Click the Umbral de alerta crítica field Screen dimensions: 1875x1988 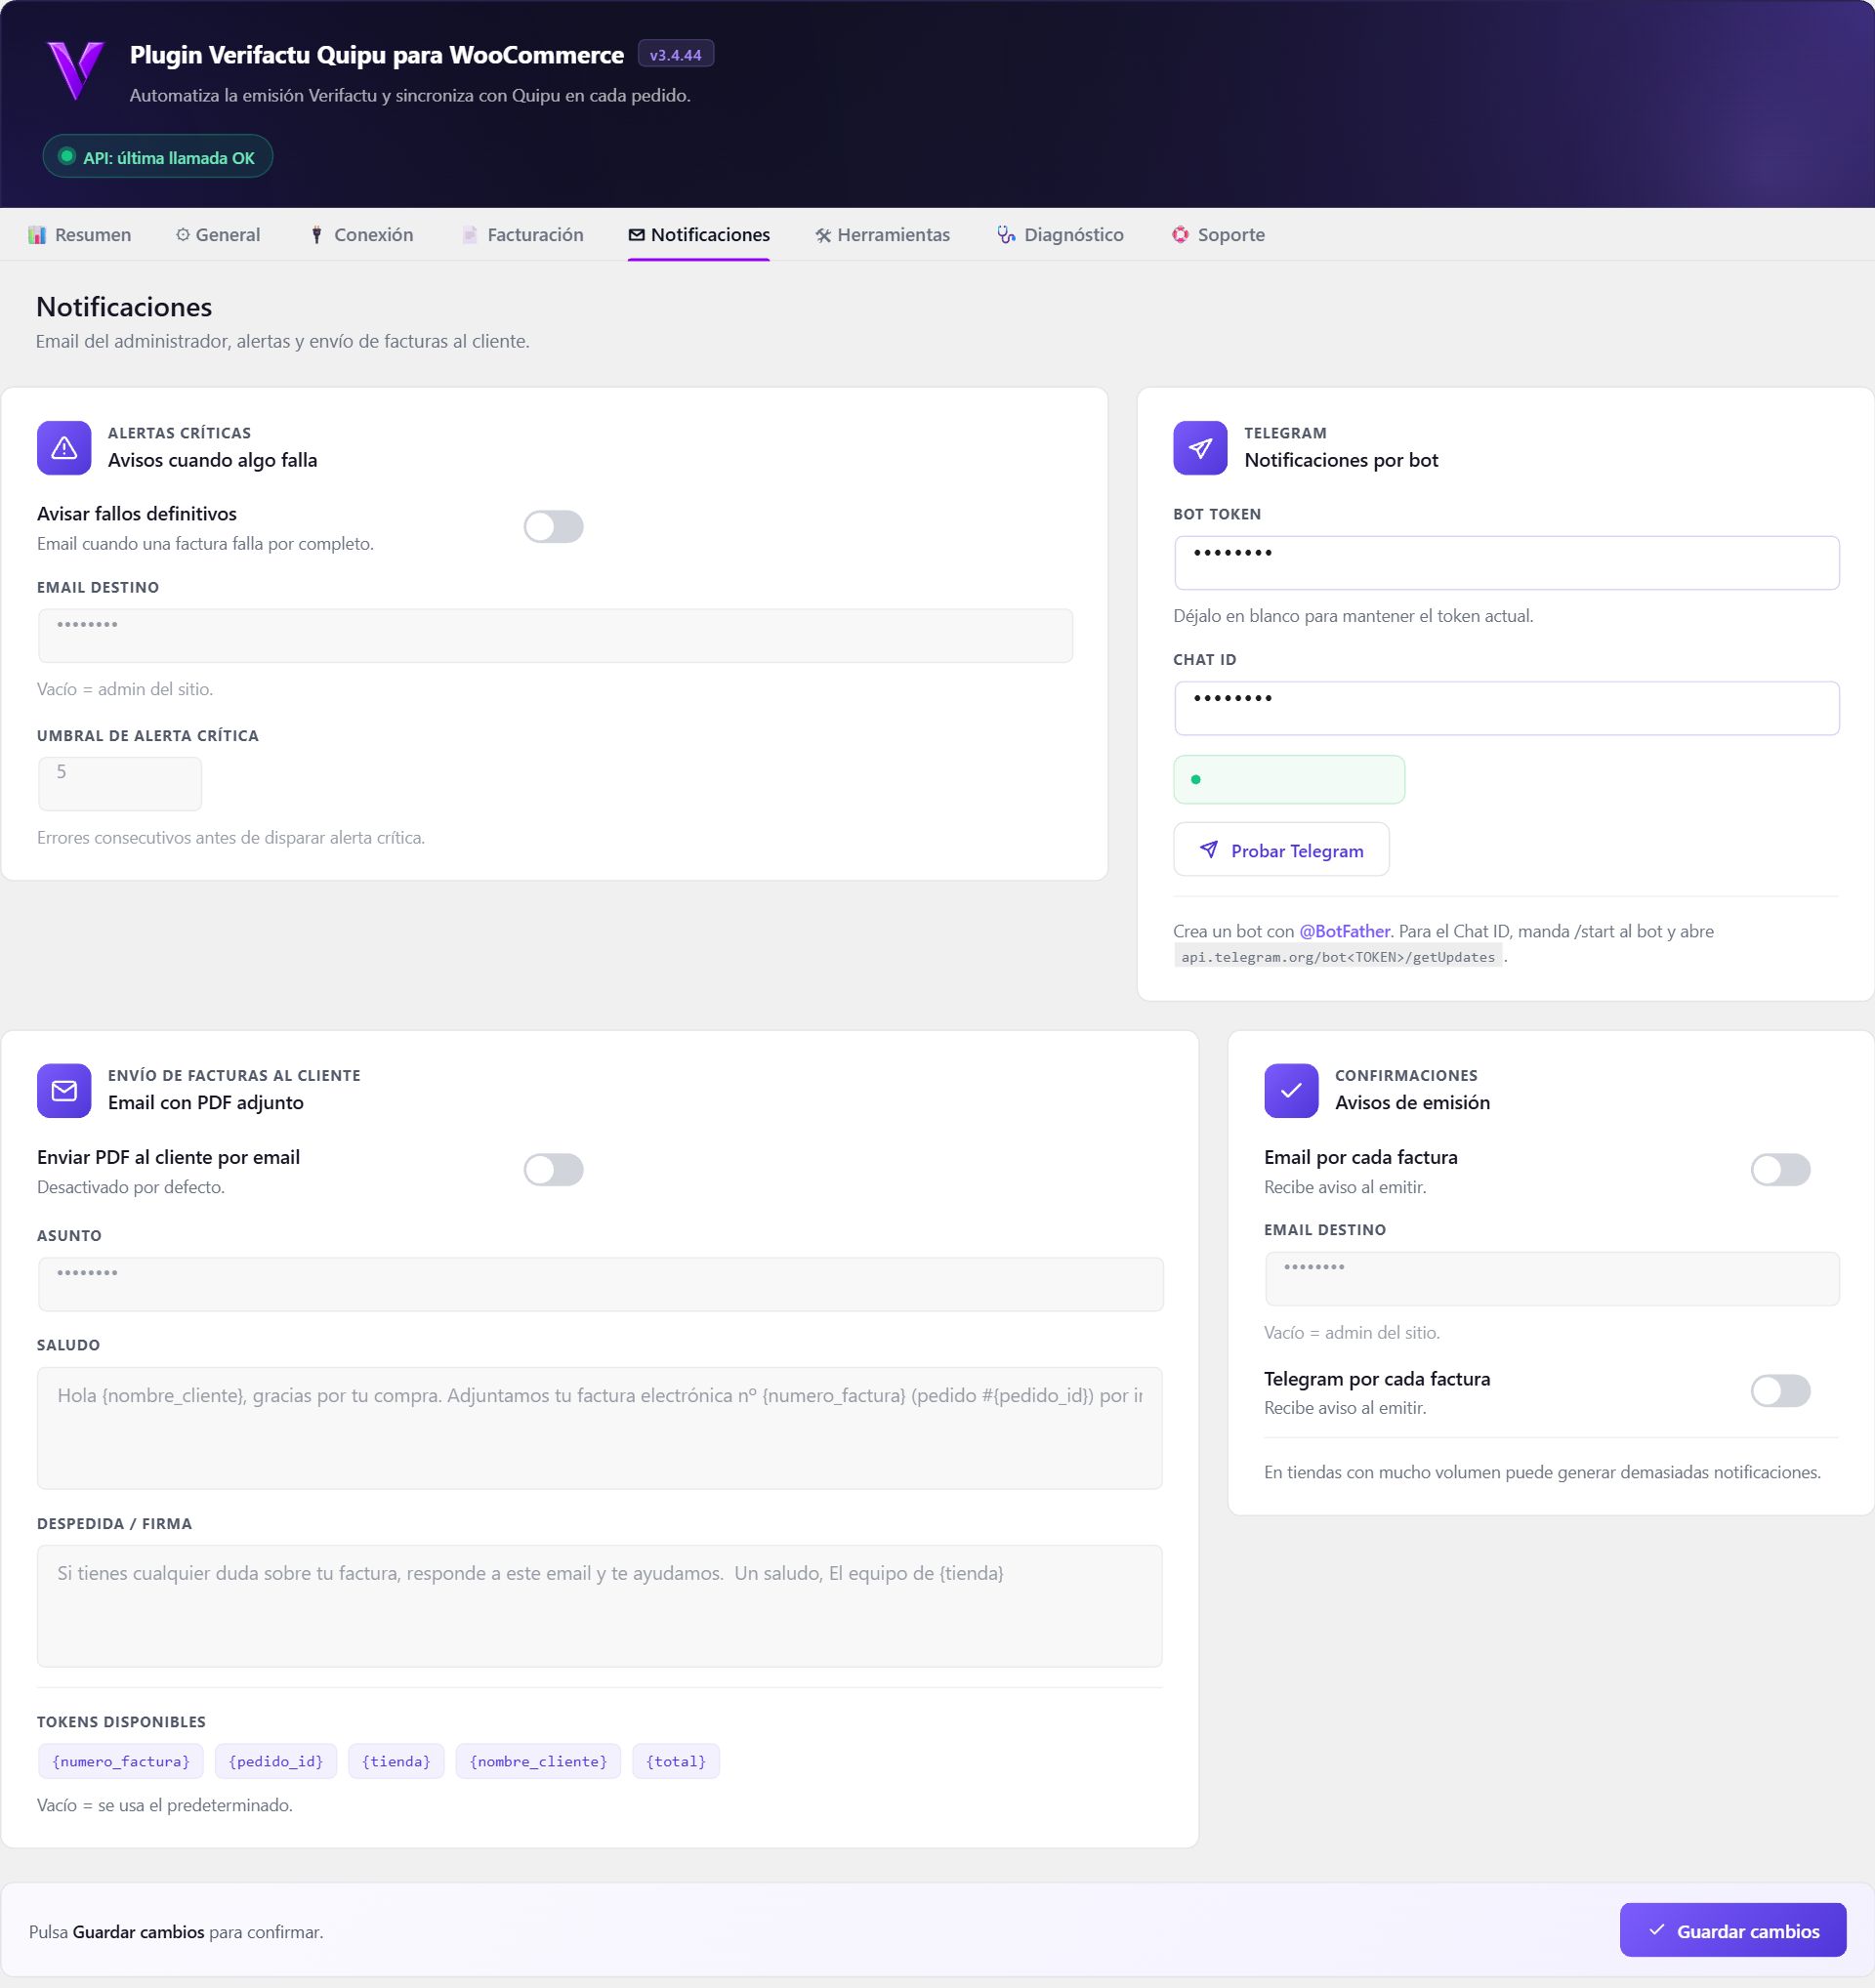(x=120, y=784)
